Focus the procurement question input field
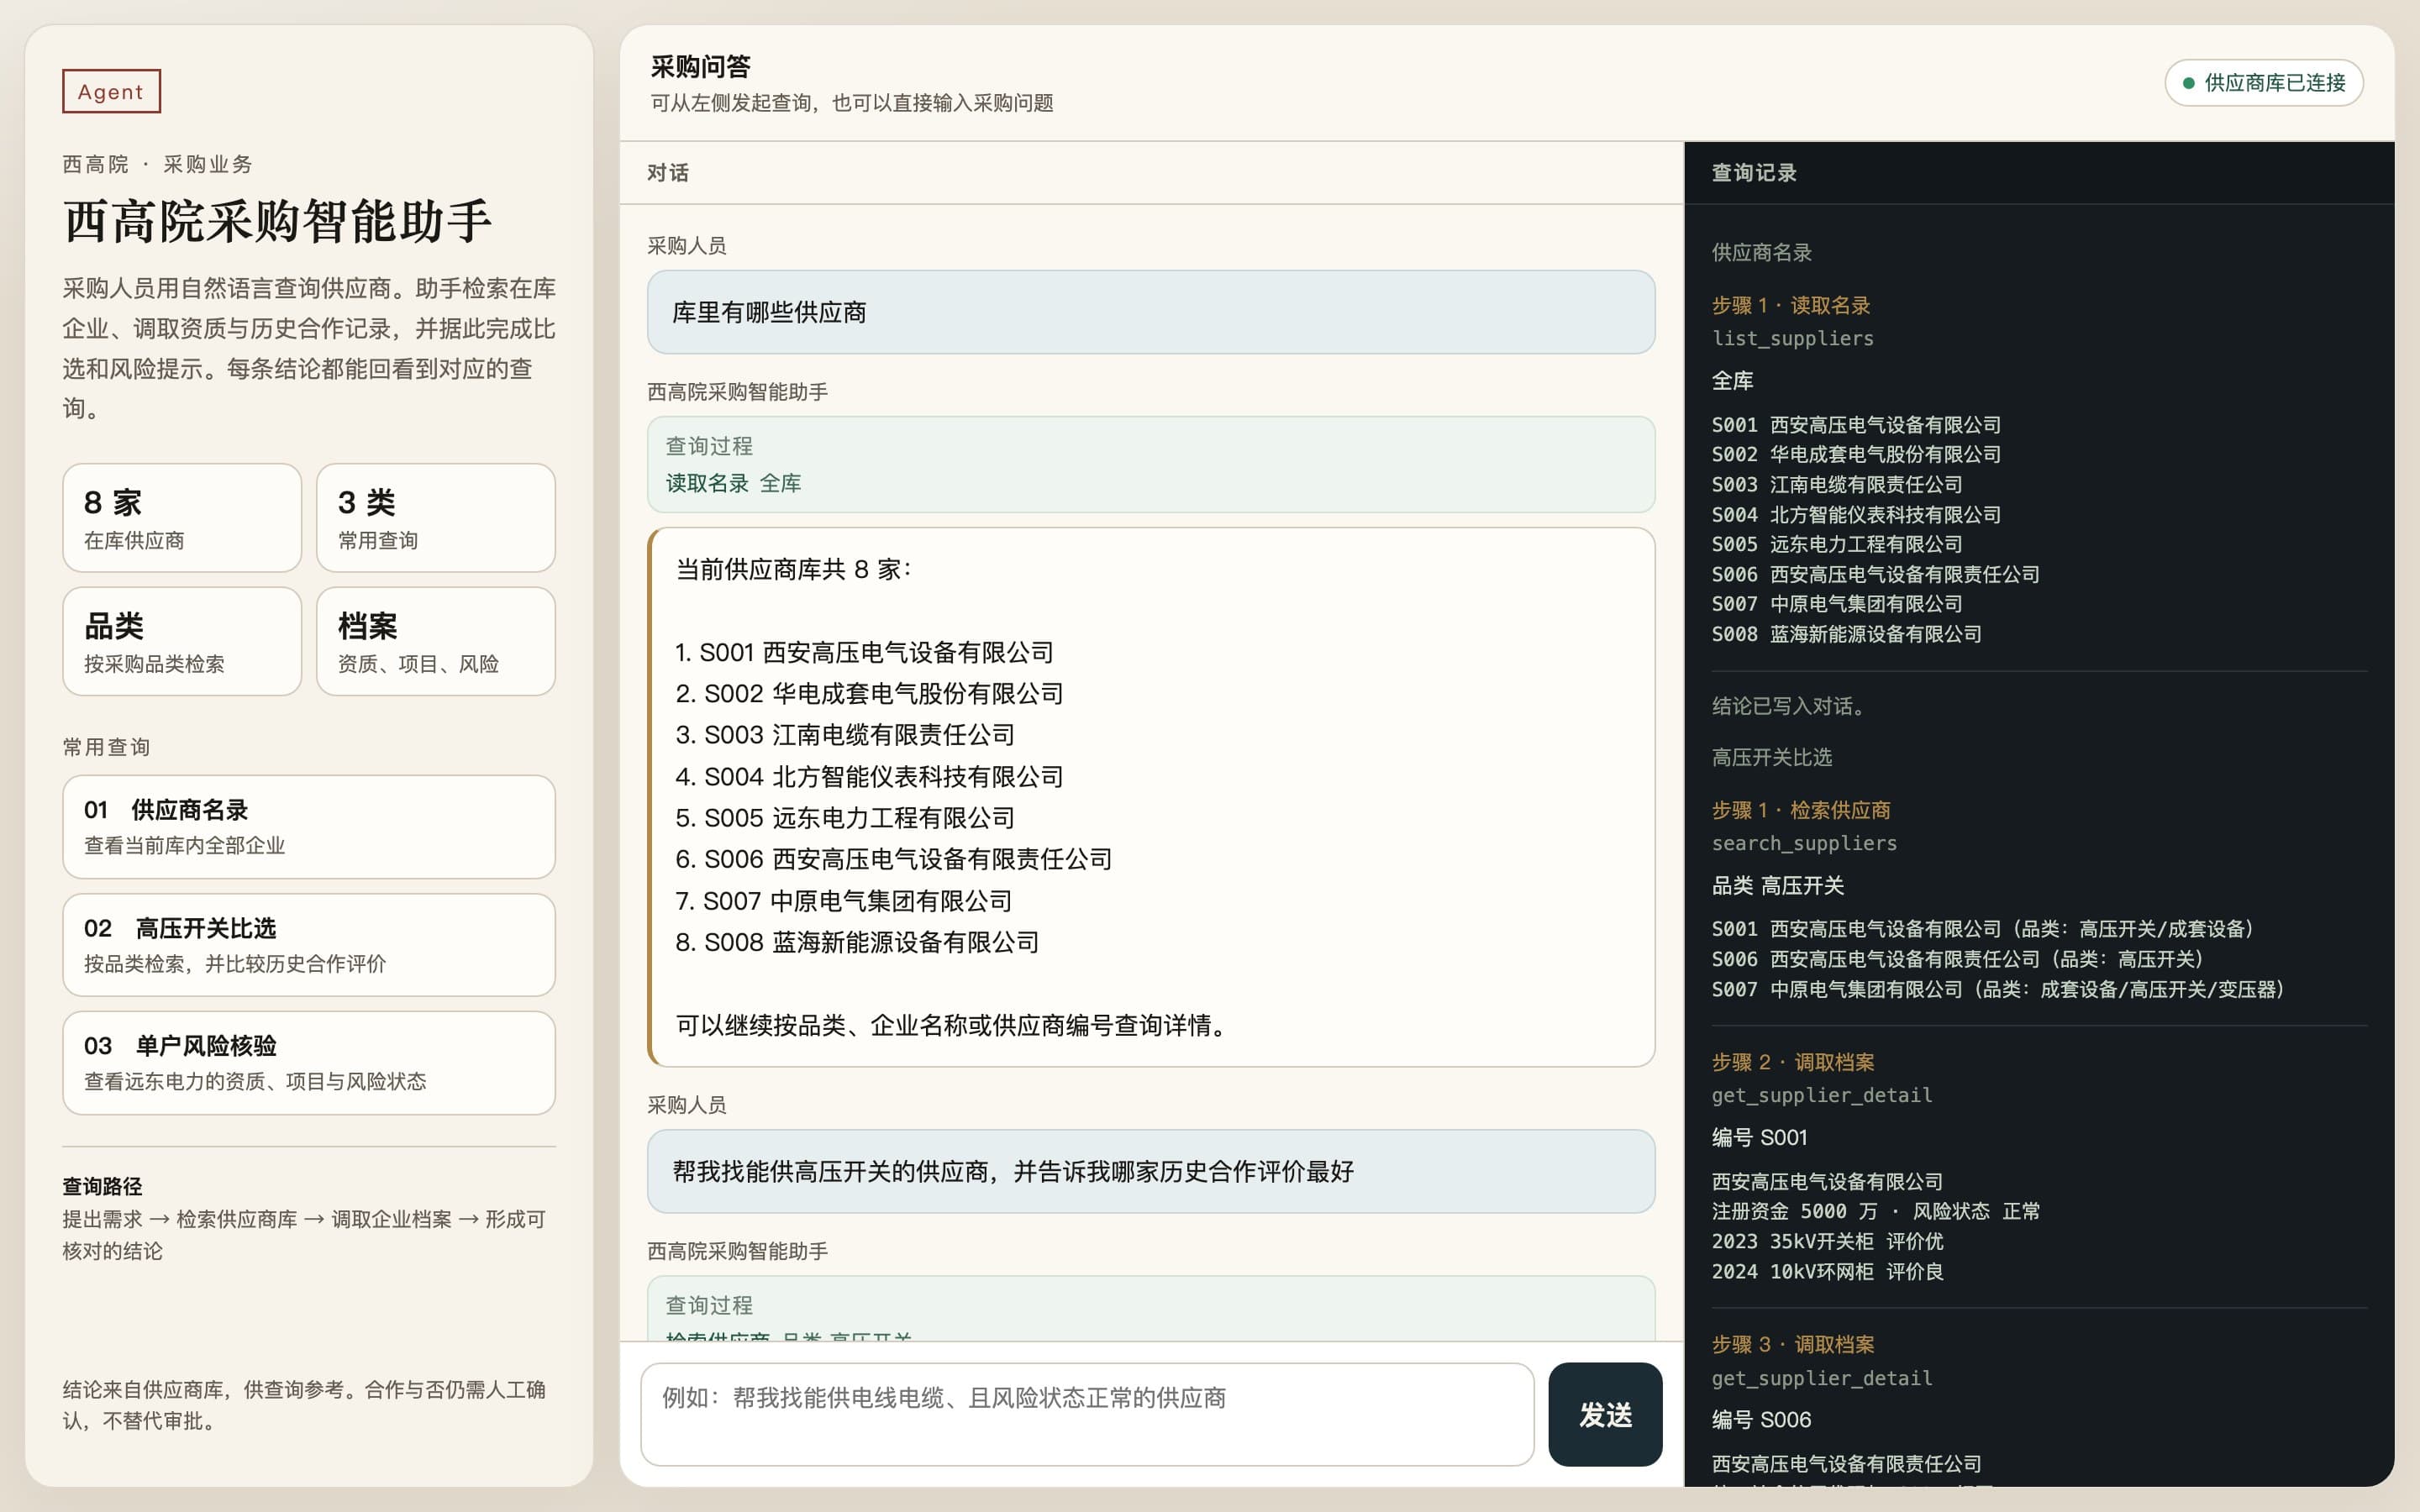 point(1087,1414)
